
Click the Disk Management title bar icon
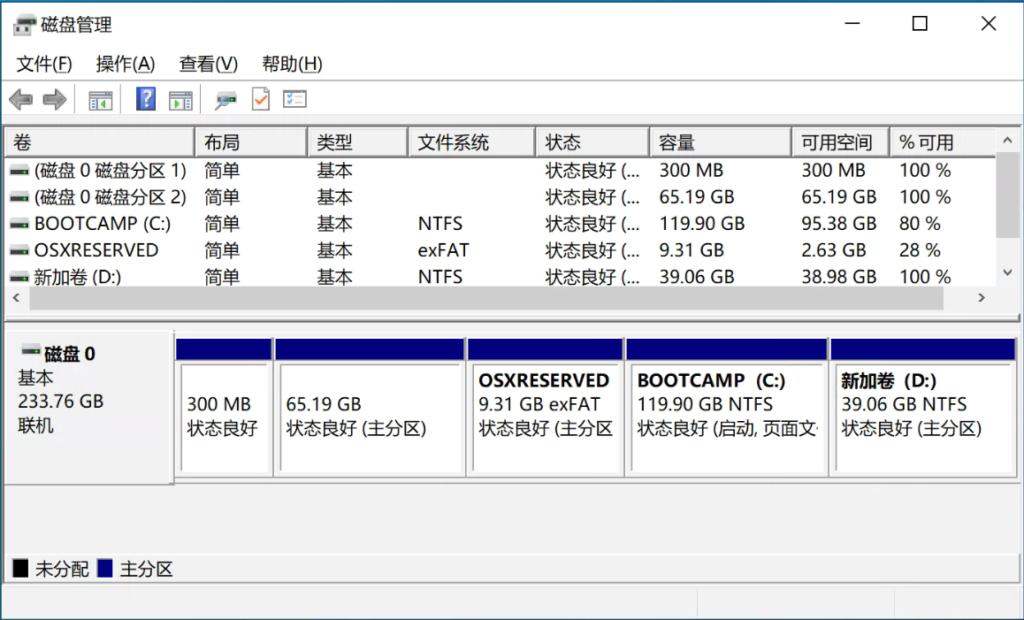(x=22, y=23)
